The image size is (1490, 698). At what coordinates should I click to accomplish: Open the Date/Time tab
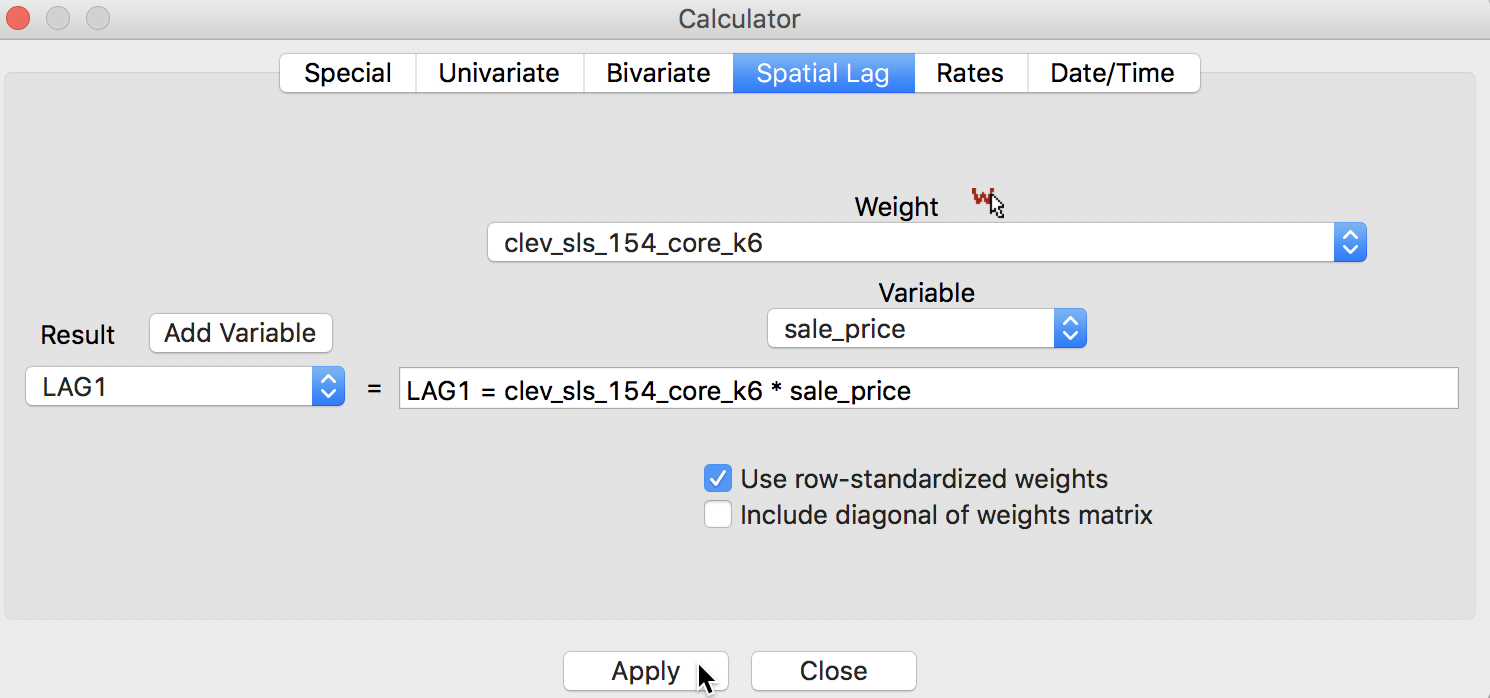(x=1113, y=73)
